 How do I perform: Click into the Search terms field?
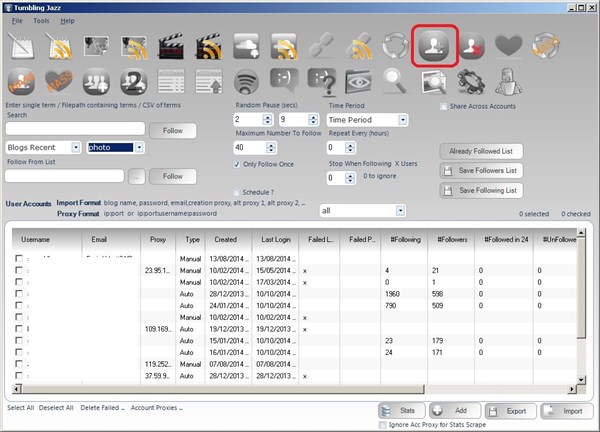pyautogui.click(x=75, y=129)
